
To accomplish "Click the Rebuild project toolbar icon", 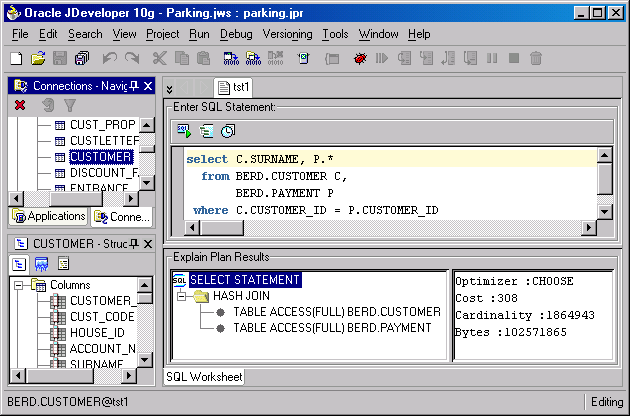I will (x=254, y=59).
